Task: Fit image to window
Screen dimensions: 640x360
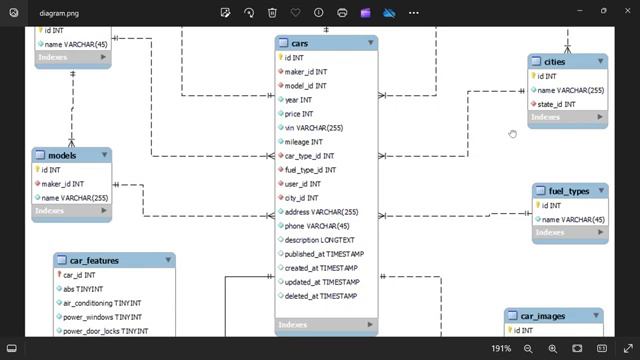Action: (x=577, y=348)
